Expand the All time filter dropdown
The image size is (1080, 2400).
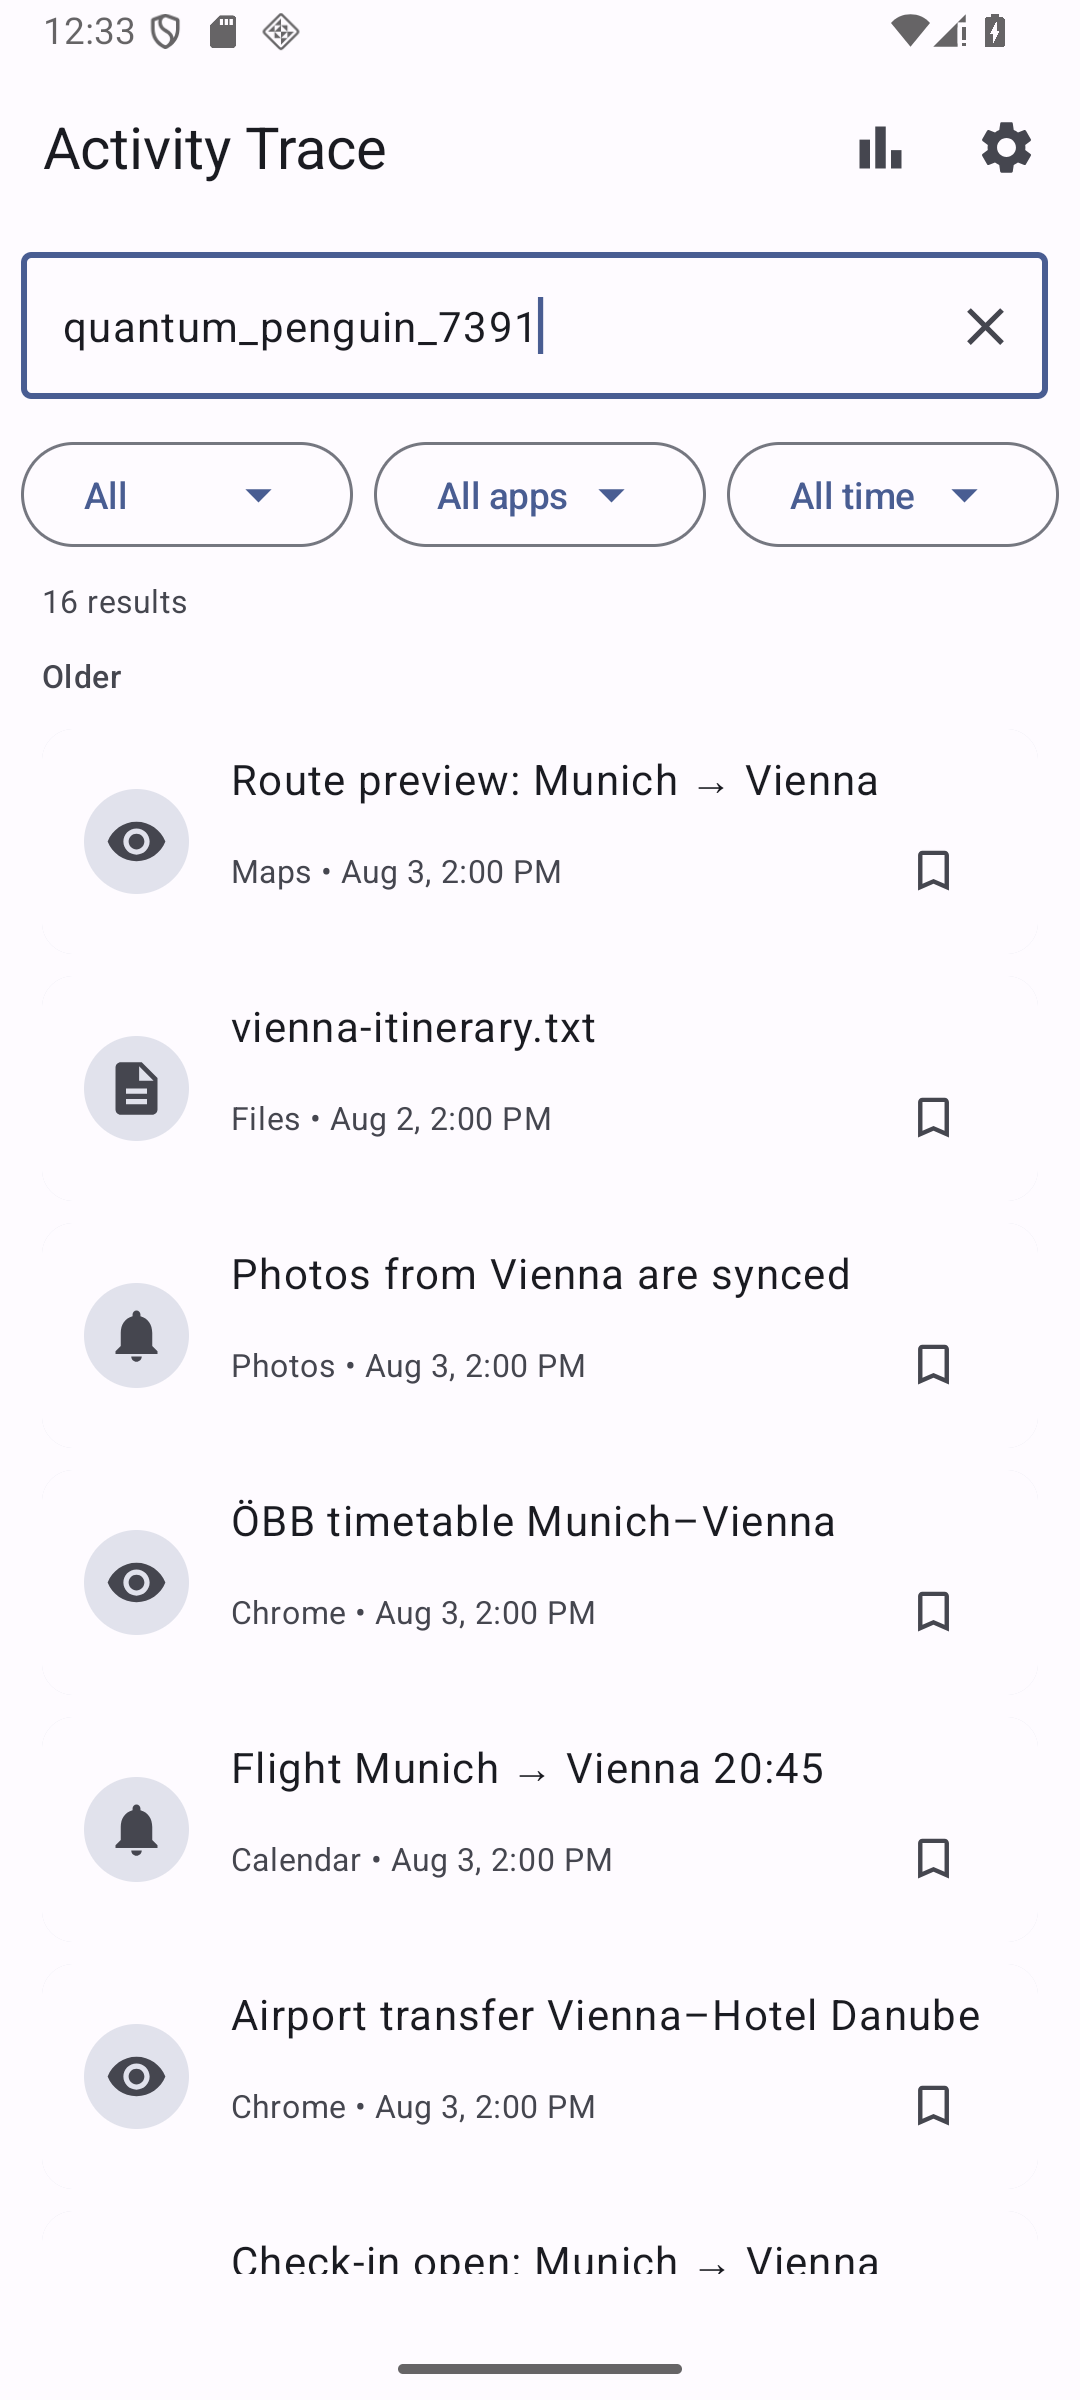(x=893, y=495)
